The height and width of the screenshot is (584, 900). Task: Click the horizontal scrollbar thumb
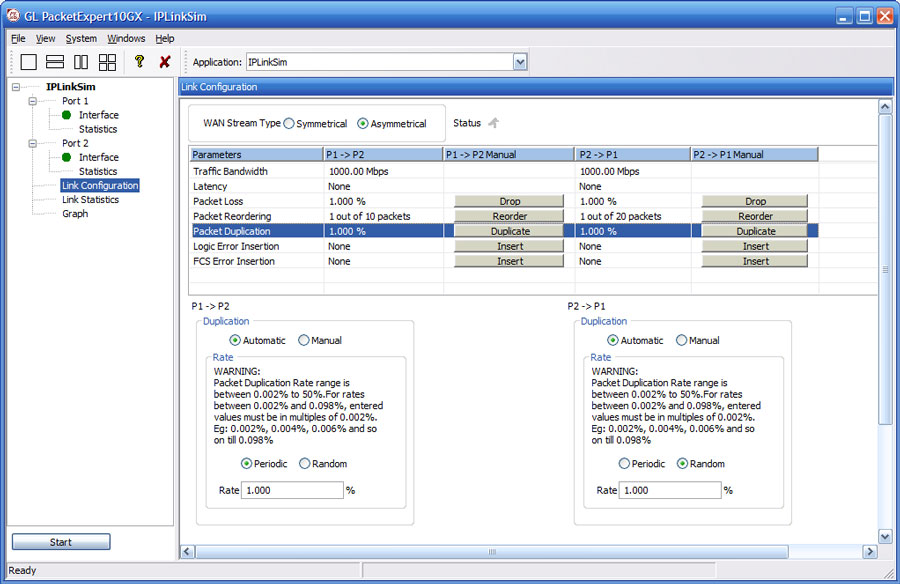click(x=492, y=552)
